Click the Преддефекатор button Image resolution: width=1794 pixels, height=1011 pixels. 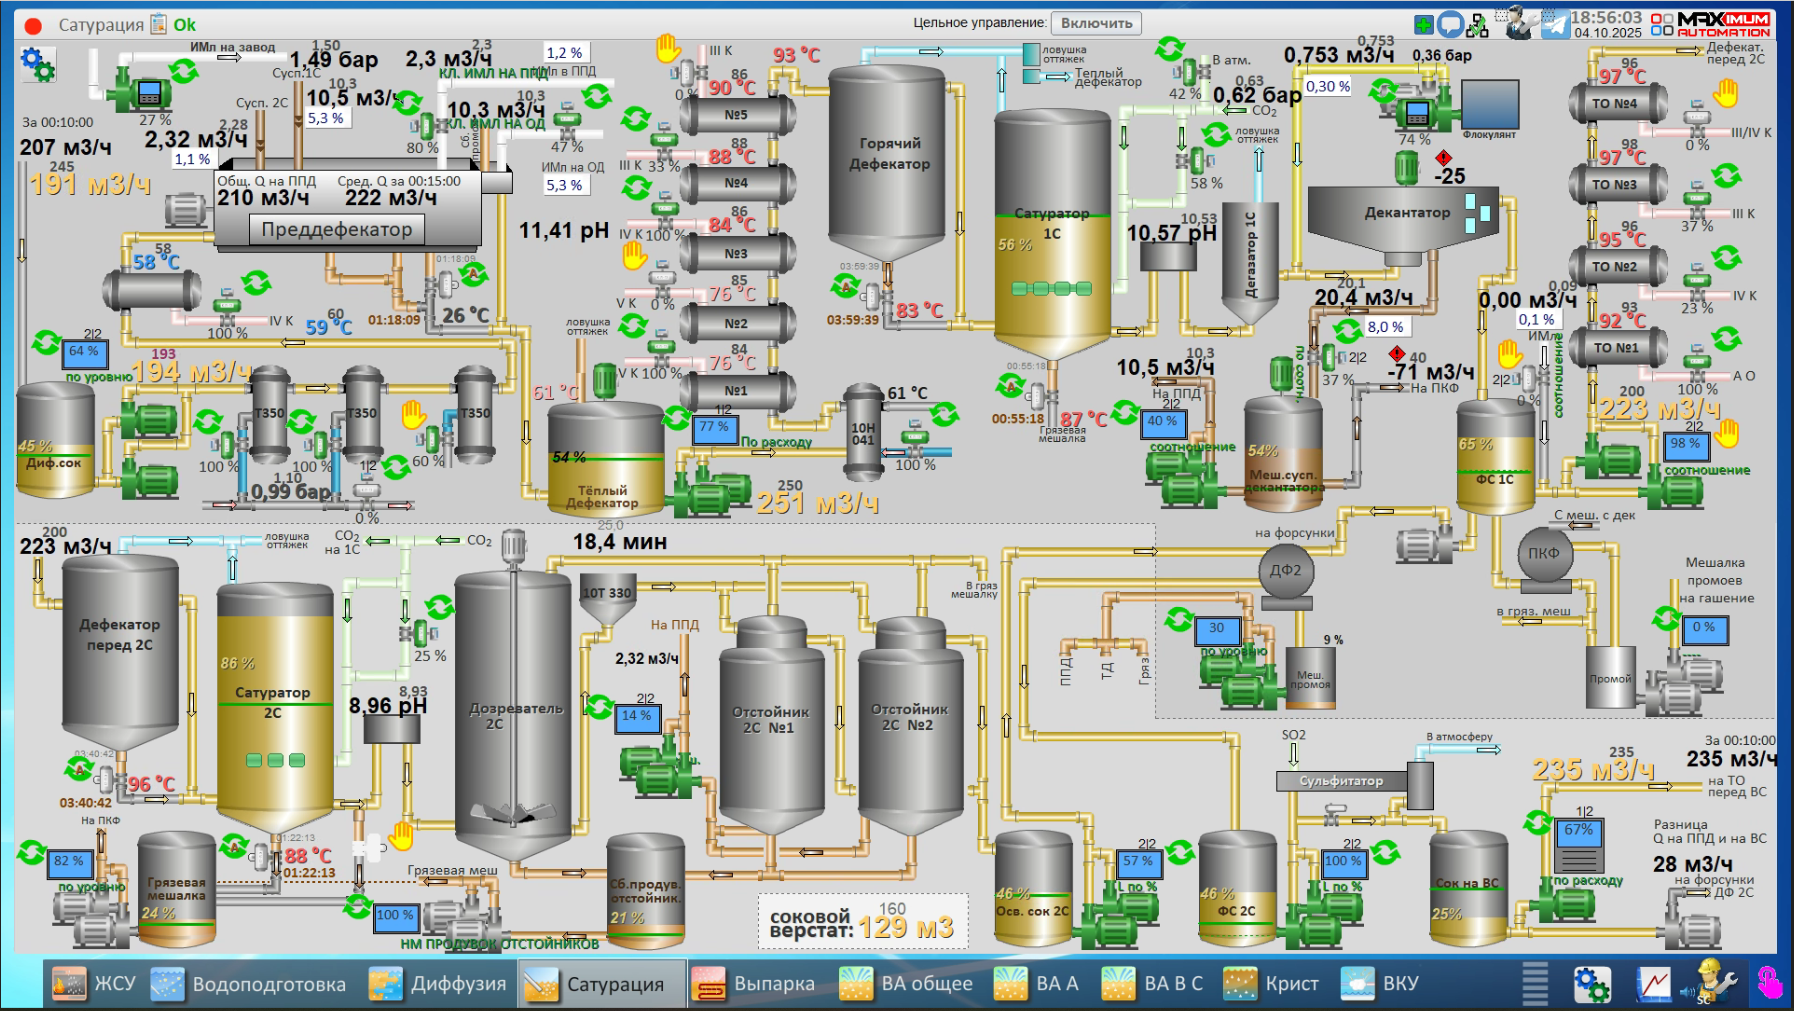point(337,230)
